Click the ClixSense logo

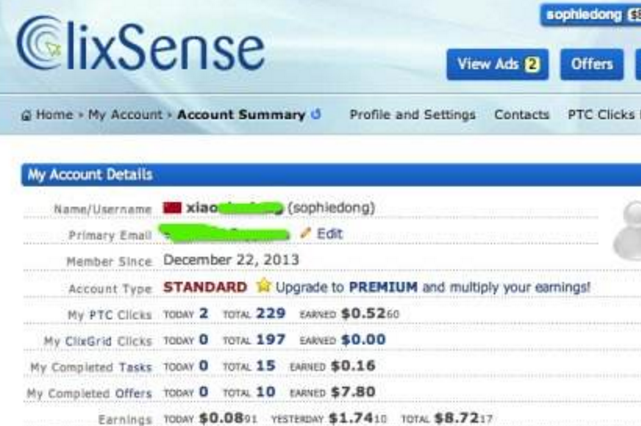pos(140,45)
